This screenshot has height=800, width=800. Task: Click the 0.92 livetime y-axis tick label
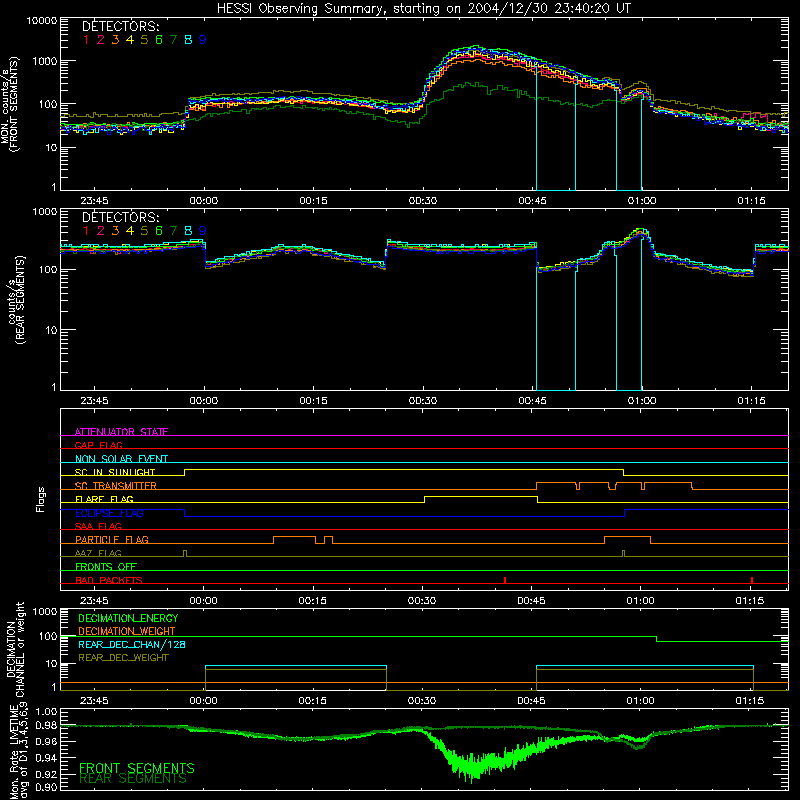[47, 775]
